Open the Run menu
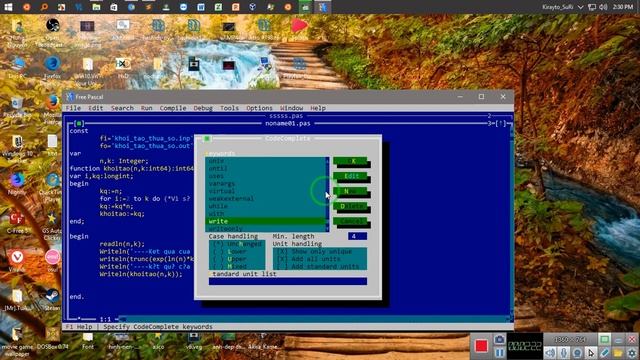640x360 pixels. coord(147,108)
